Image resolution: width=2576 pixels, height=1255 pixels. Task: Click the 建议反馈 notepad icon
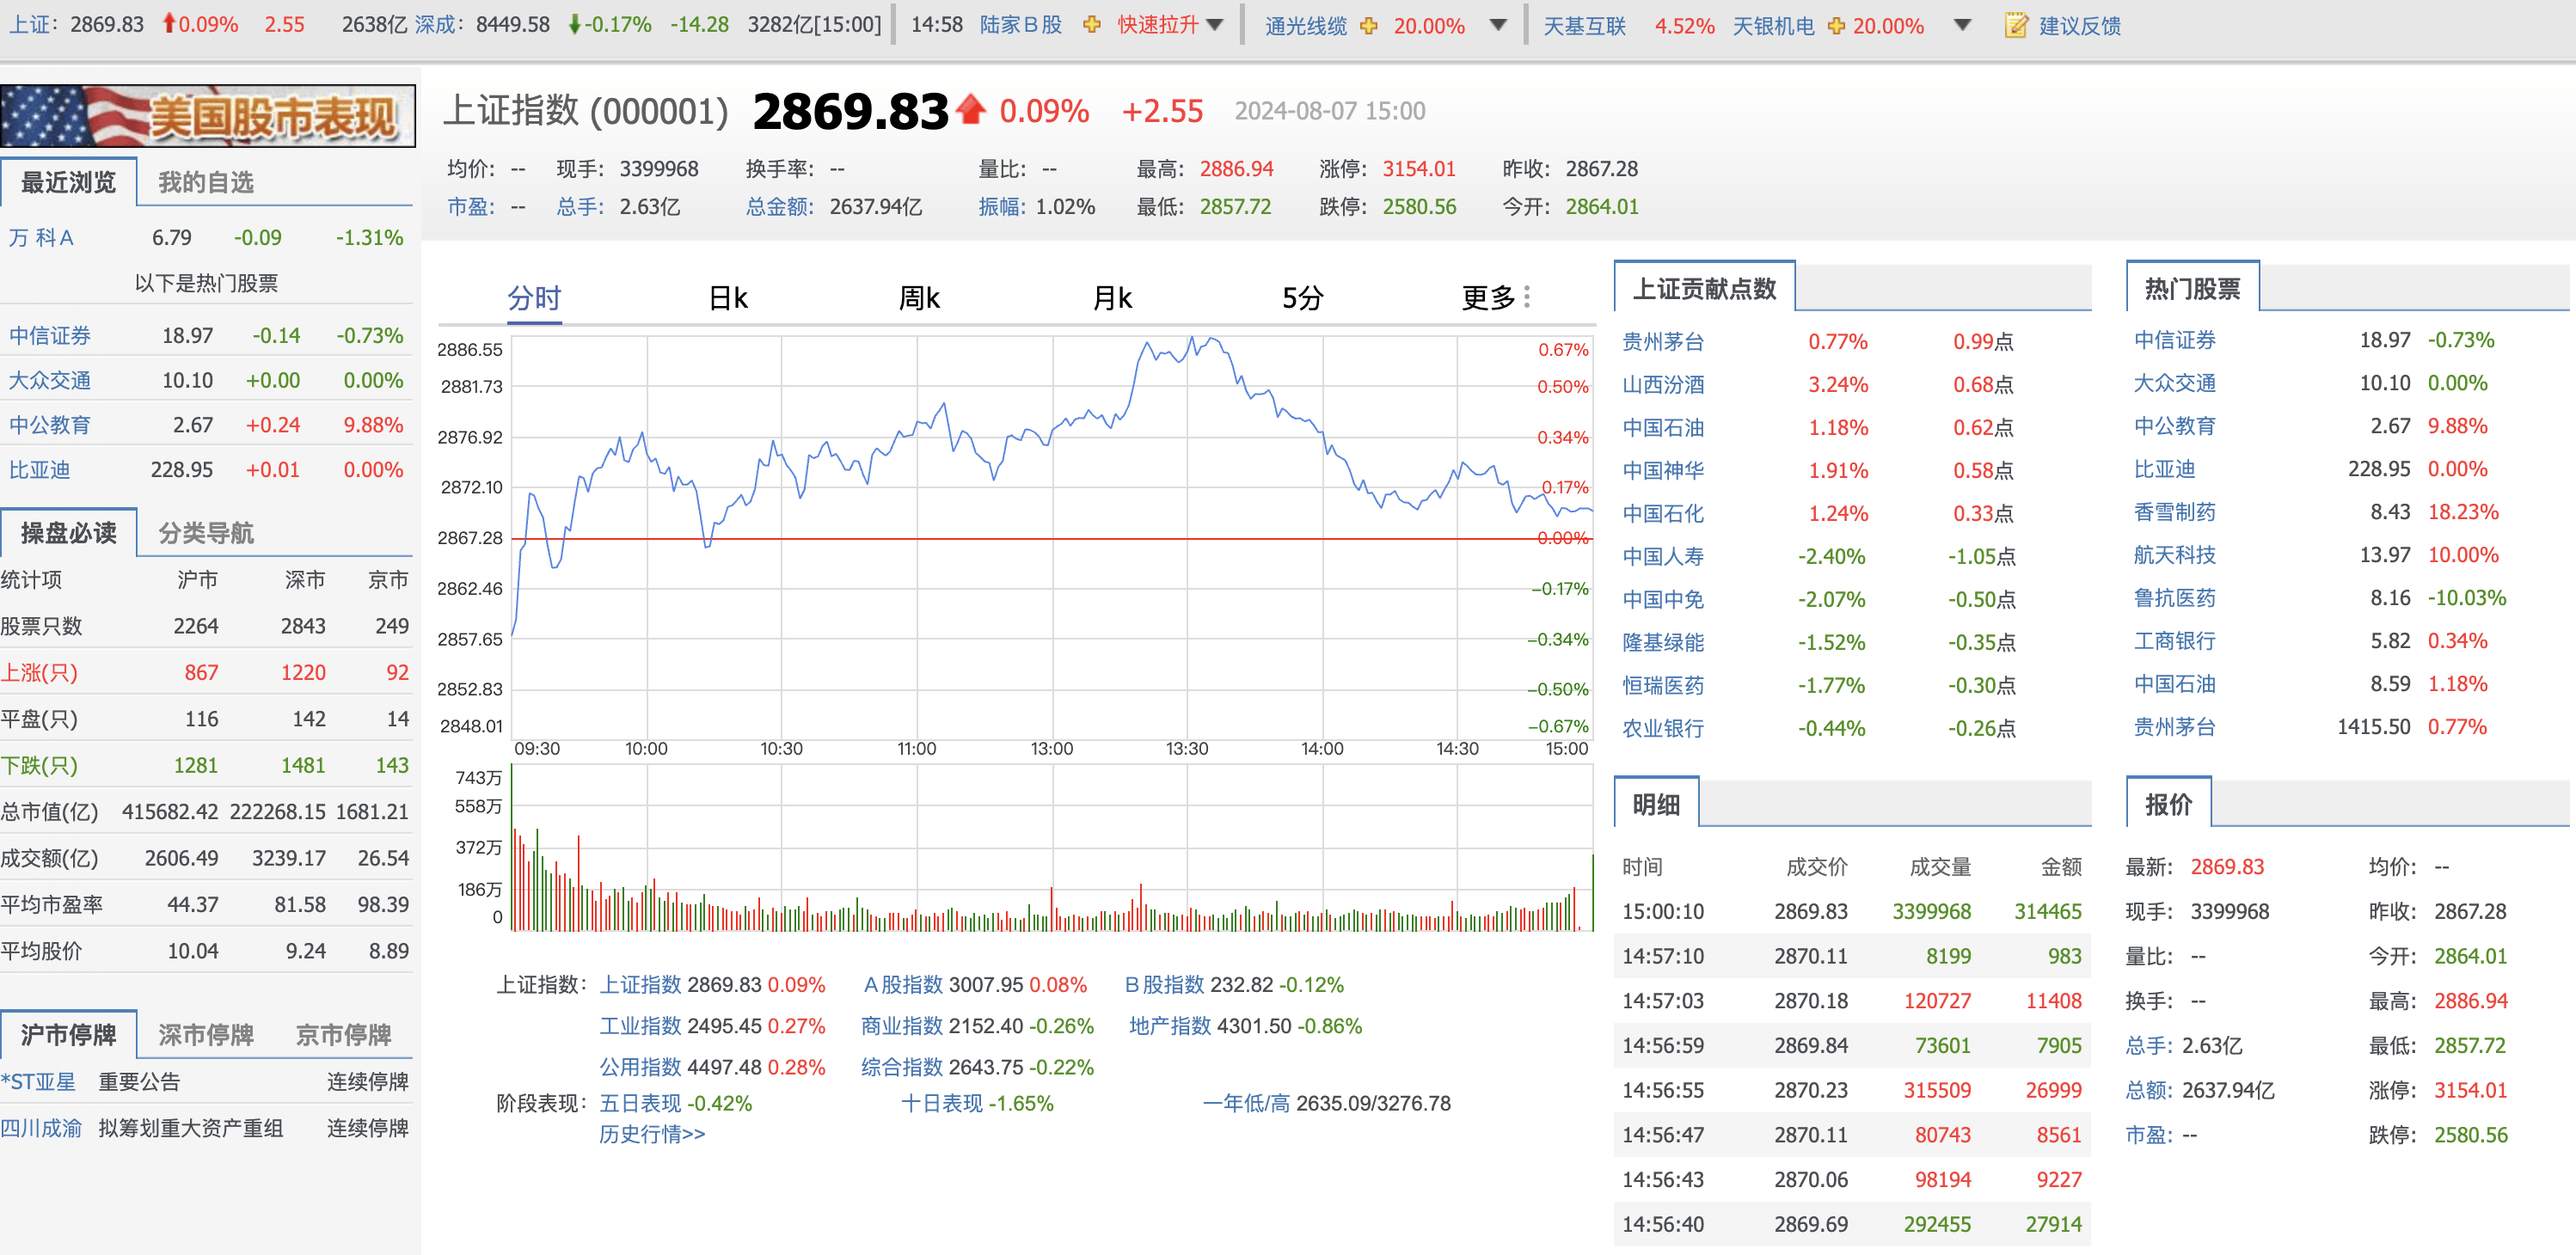click(2016, 25)
